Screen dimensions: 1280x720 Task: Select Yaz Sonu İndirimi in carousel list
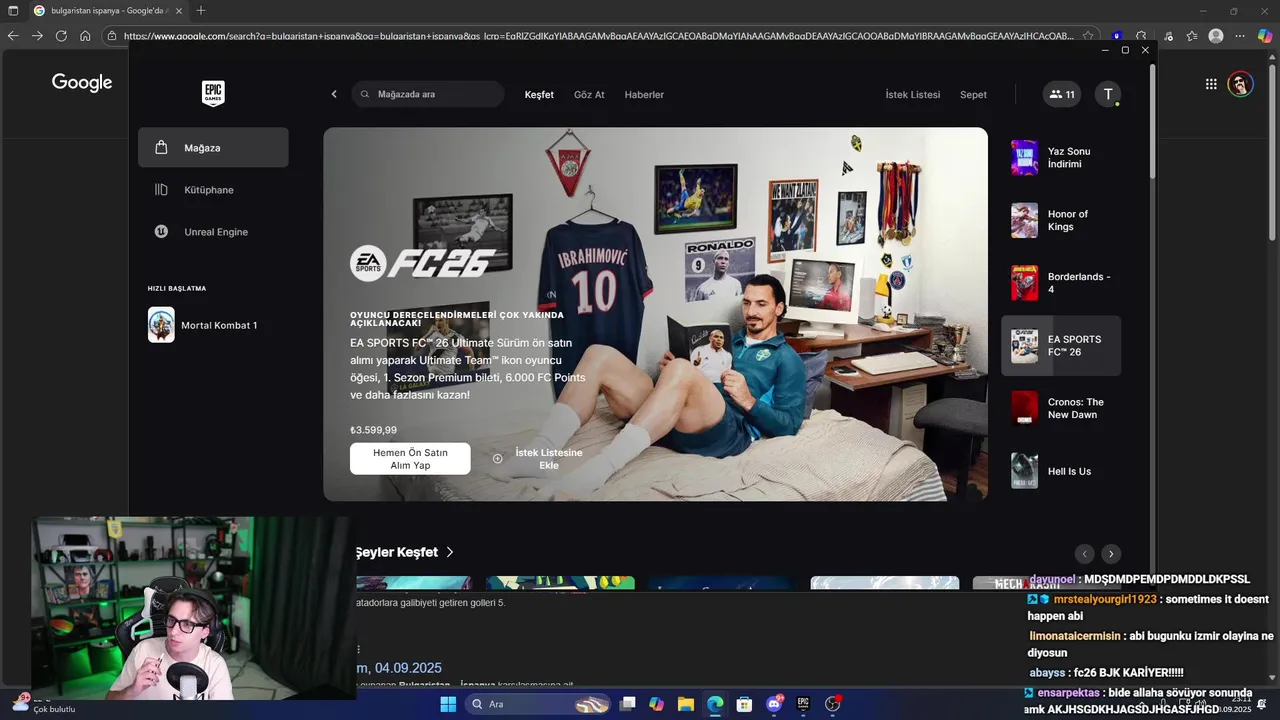(x=1061, y=158)
